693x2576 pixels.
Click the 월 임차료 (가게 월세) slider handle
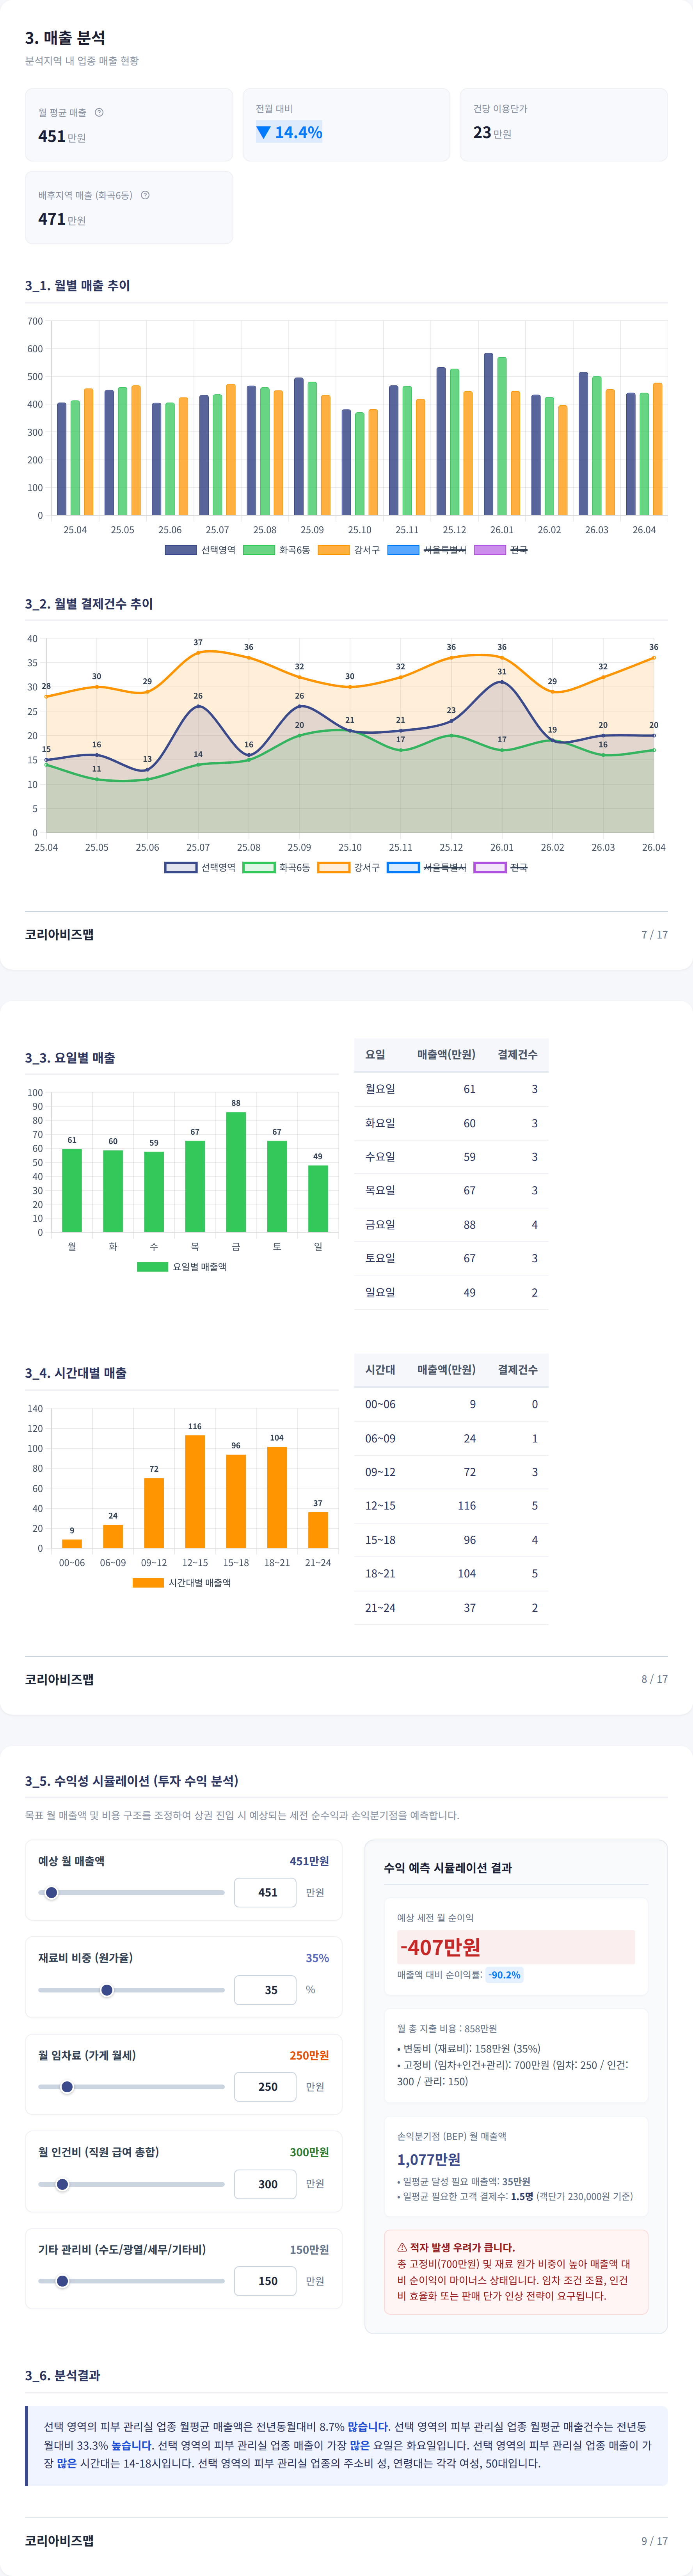67,2086
